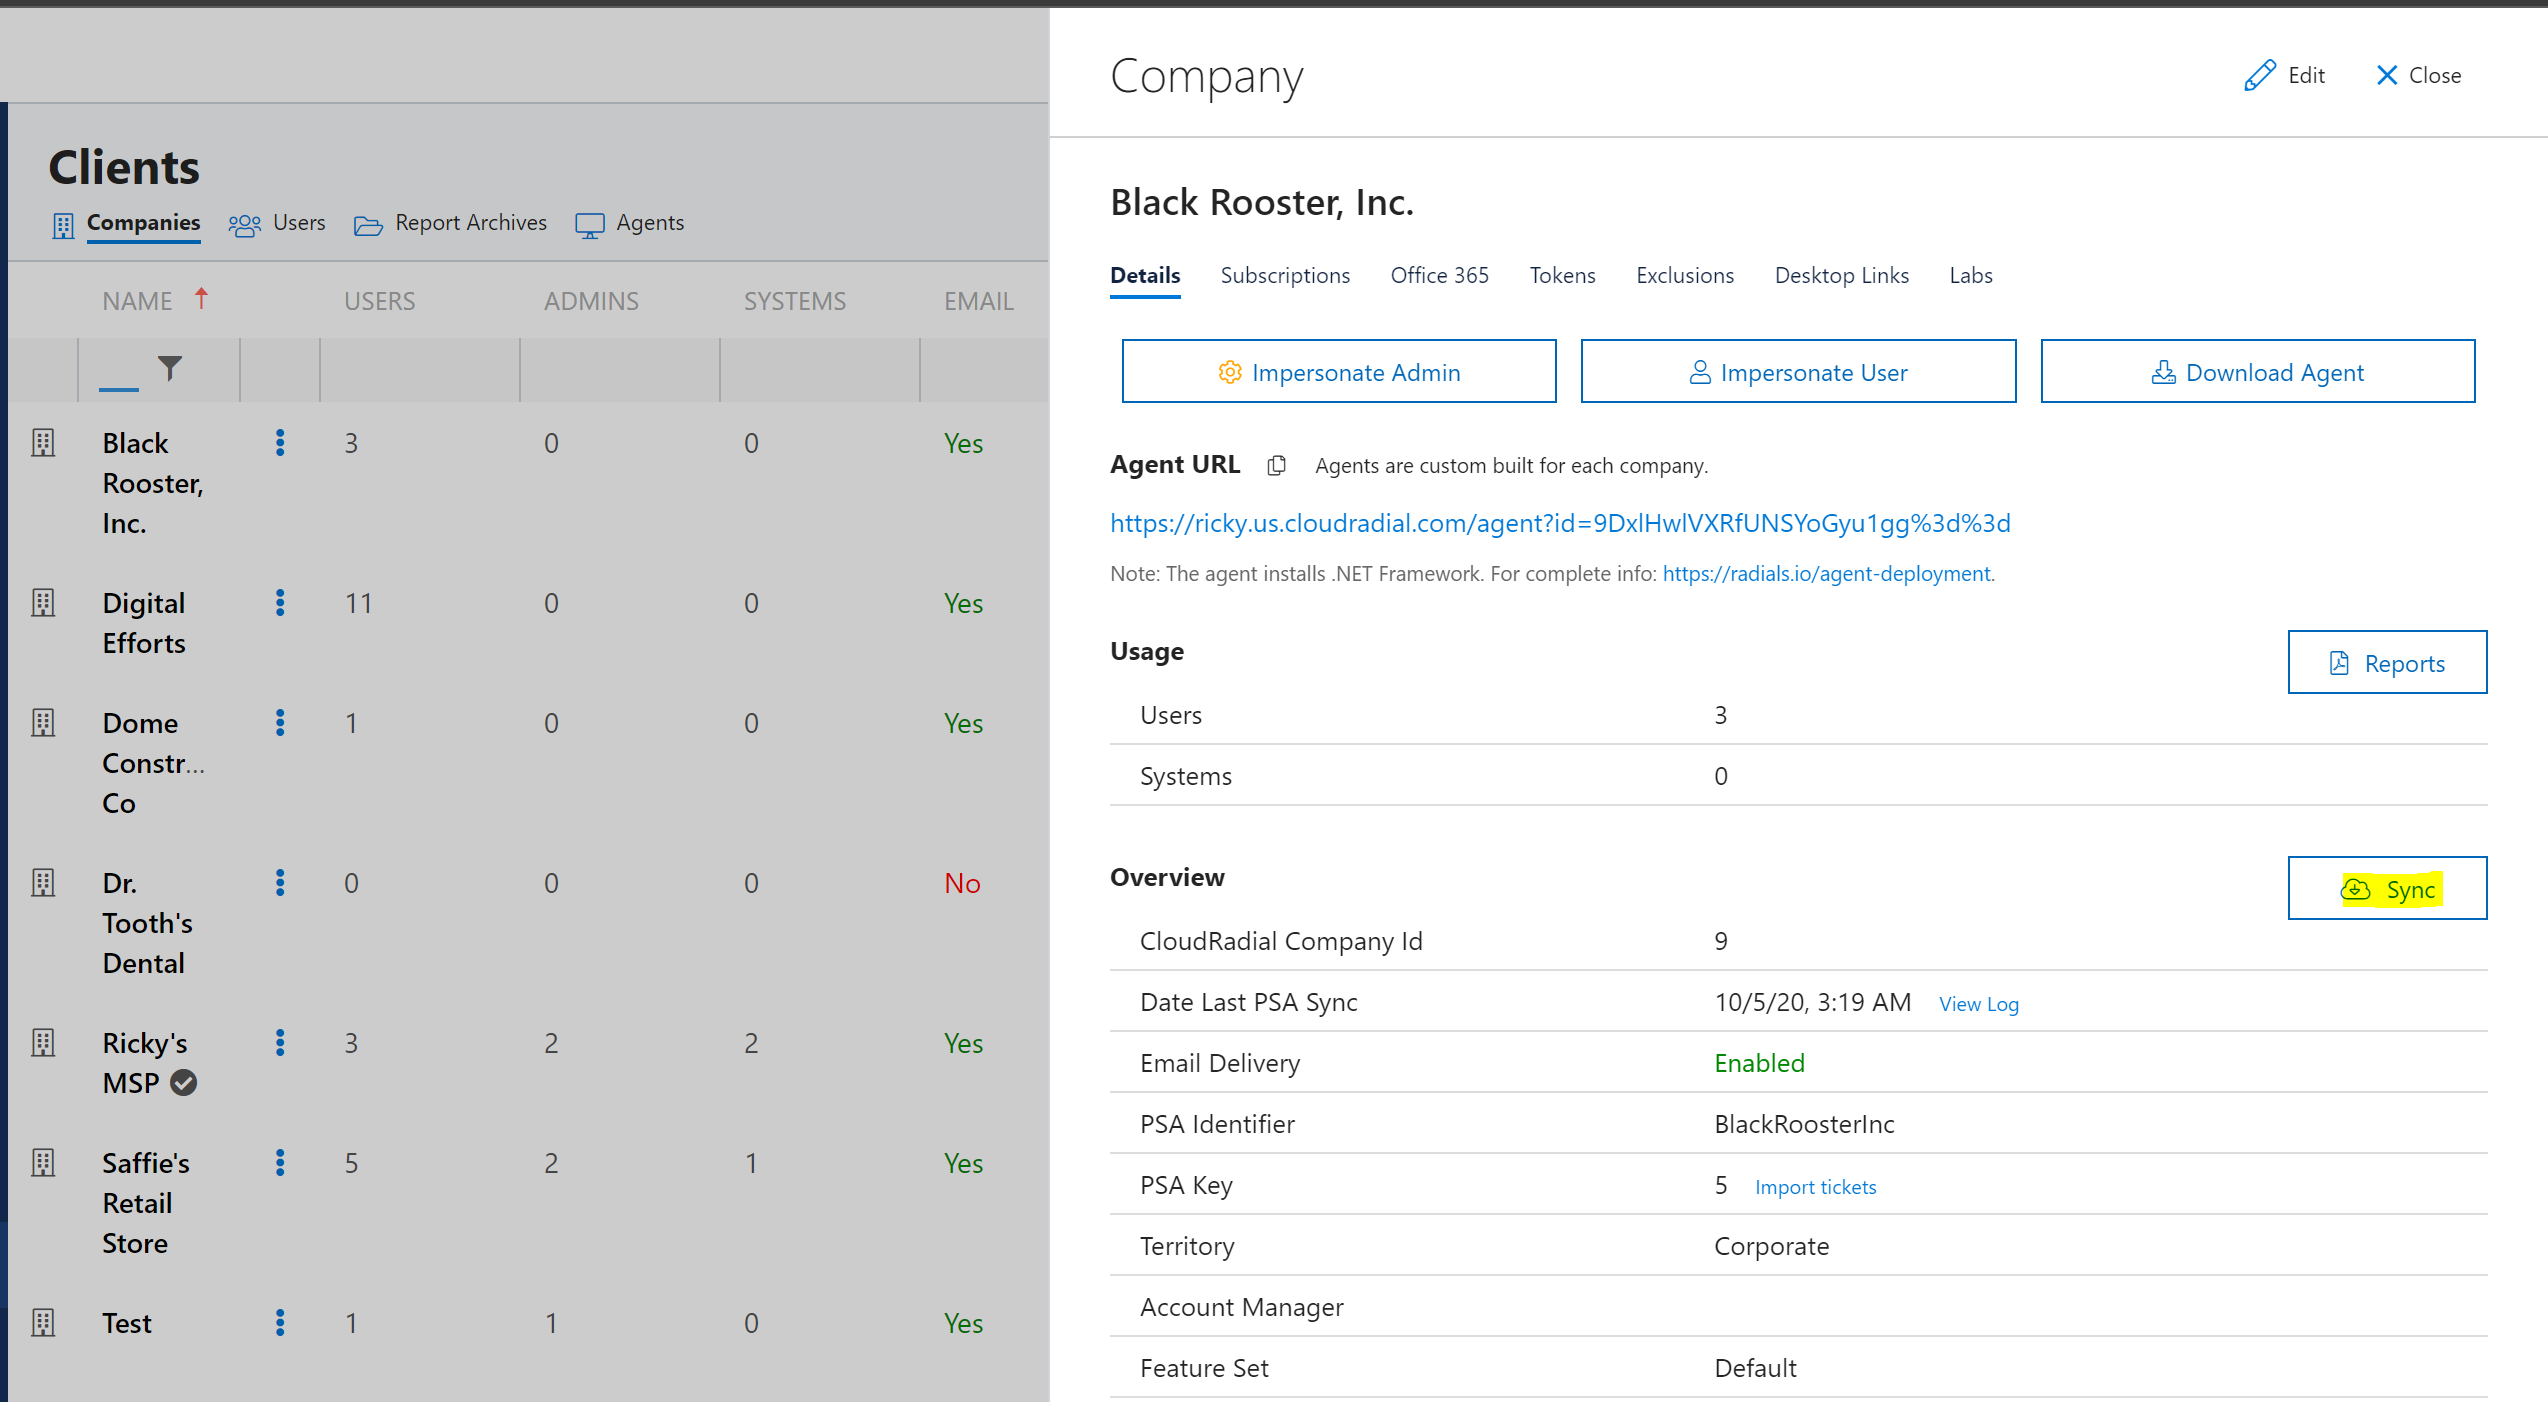The height and width of the screenshot is (1402, 2548).
Task: Open the Report Archives tab
Action: tap(451, 223)
